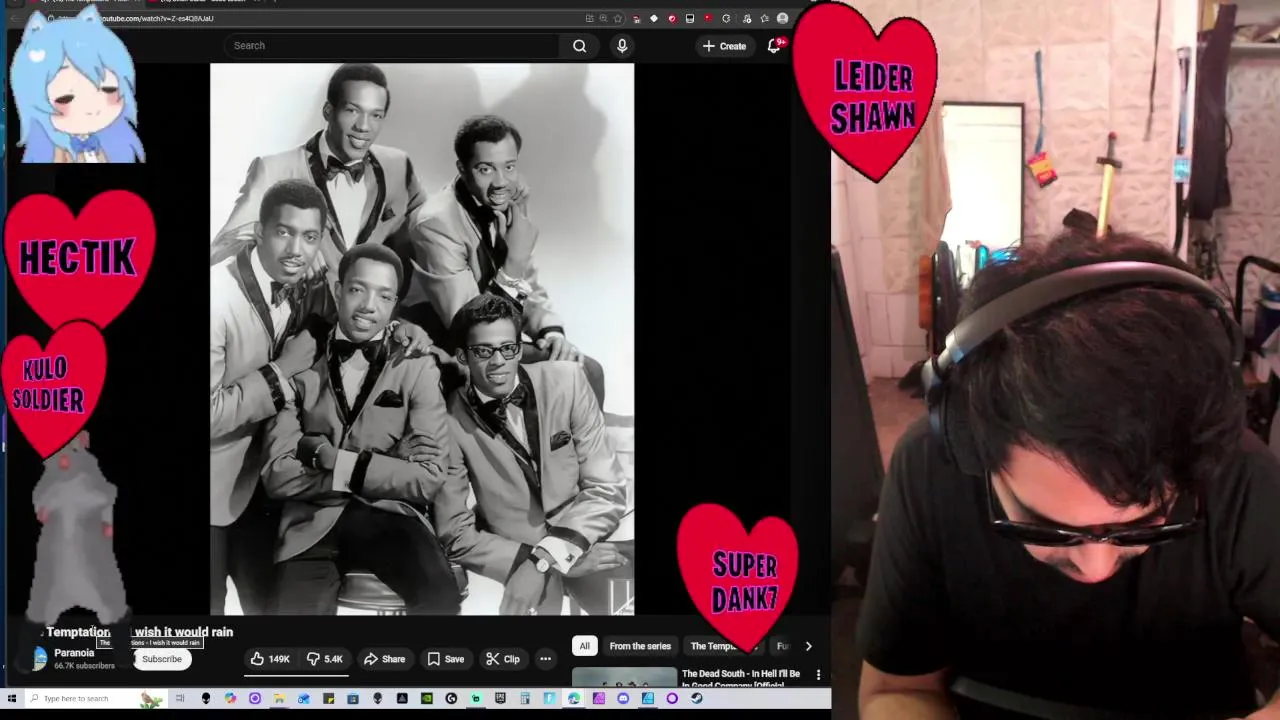Save video to a playlist
Image resolution: width=1280 pixels, height=720 pixels.
446,659
